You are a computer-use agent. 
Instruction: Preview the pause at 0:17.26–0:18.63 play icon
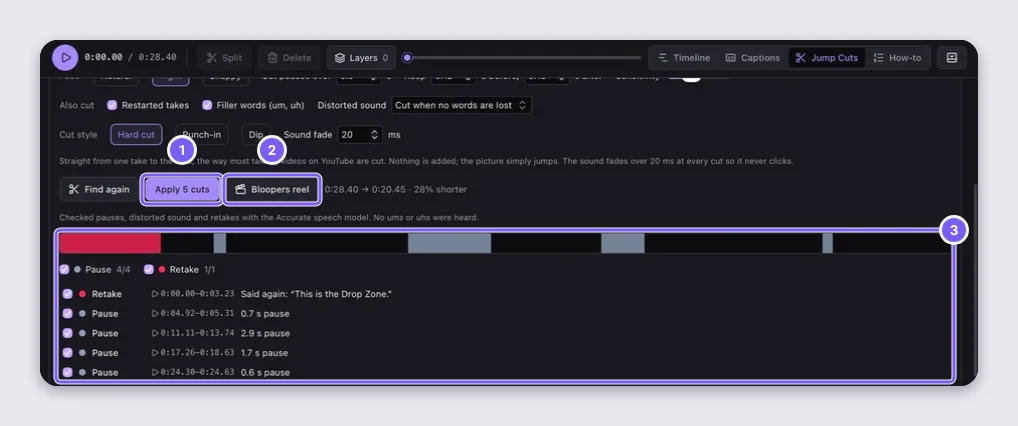coord(155,353)
